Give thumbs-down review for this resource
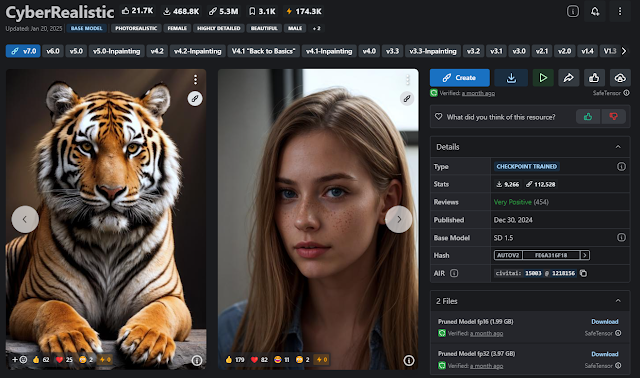This screenshot has height=378, width=640. pos(613,117)
